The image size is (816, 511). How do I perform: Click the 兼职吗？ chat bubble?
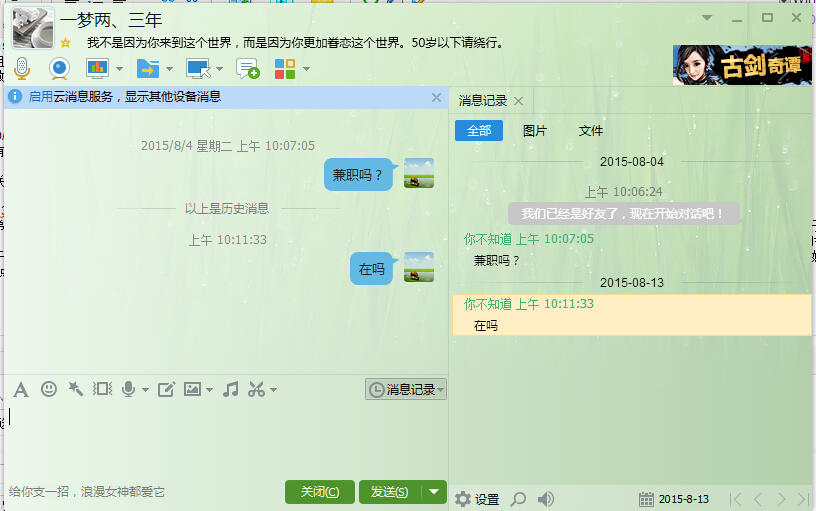[358, 175]
